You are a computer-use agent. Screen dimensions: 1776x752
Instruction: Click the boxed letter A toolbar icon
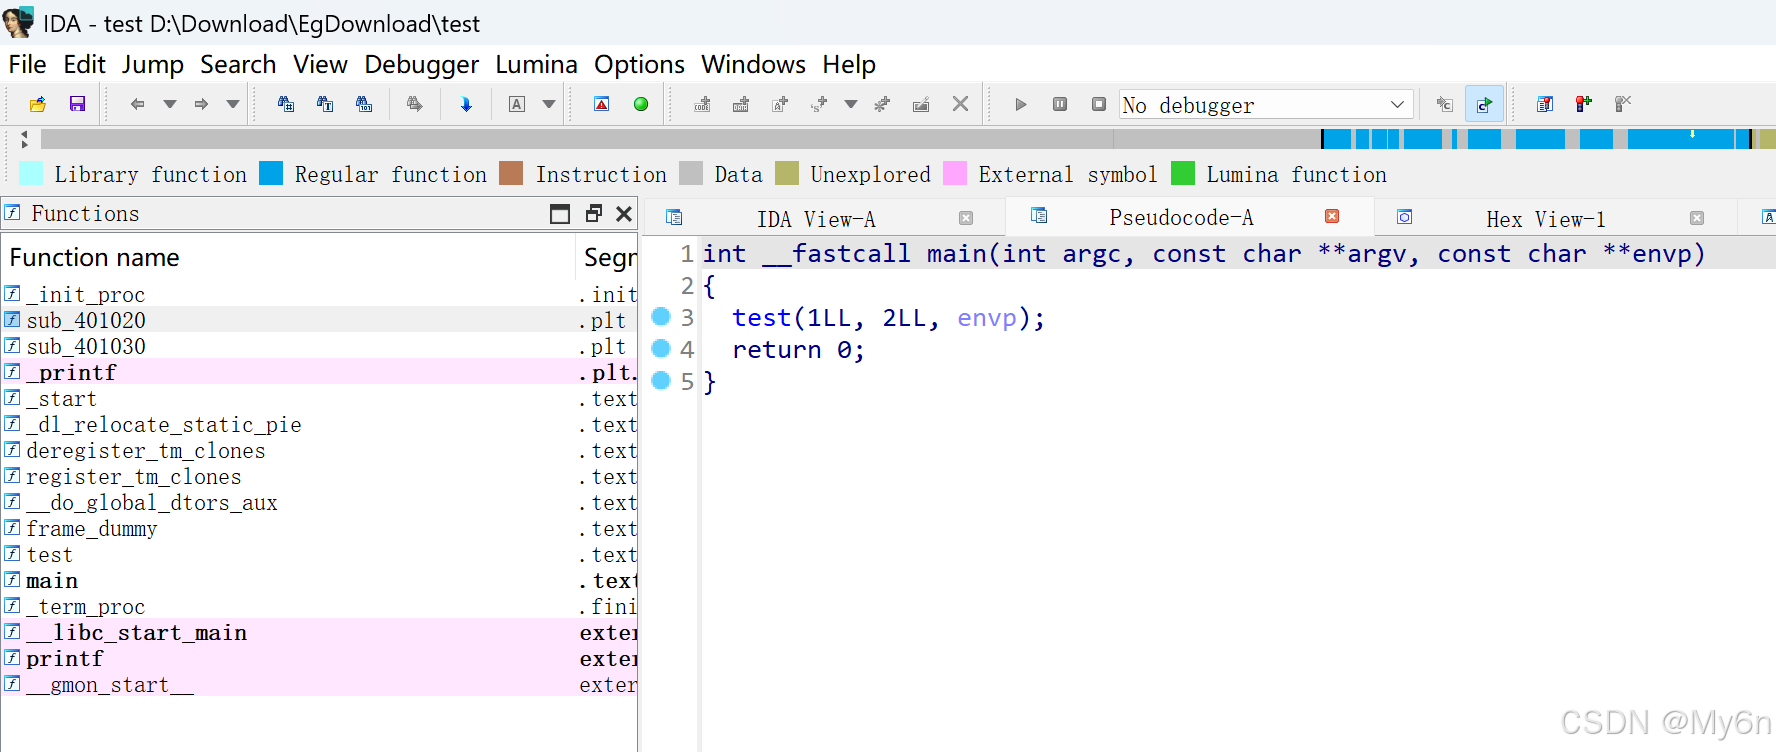(x=517, y=104)
